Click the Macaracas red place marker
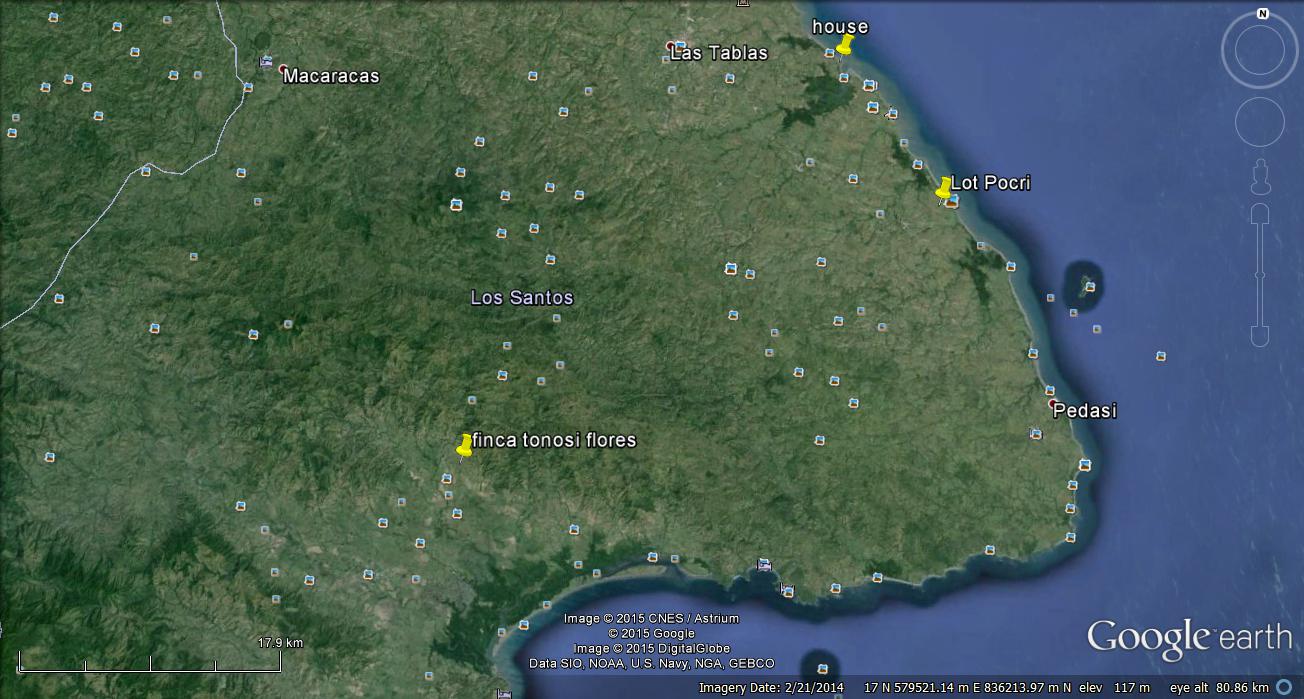 pos(283,69)
